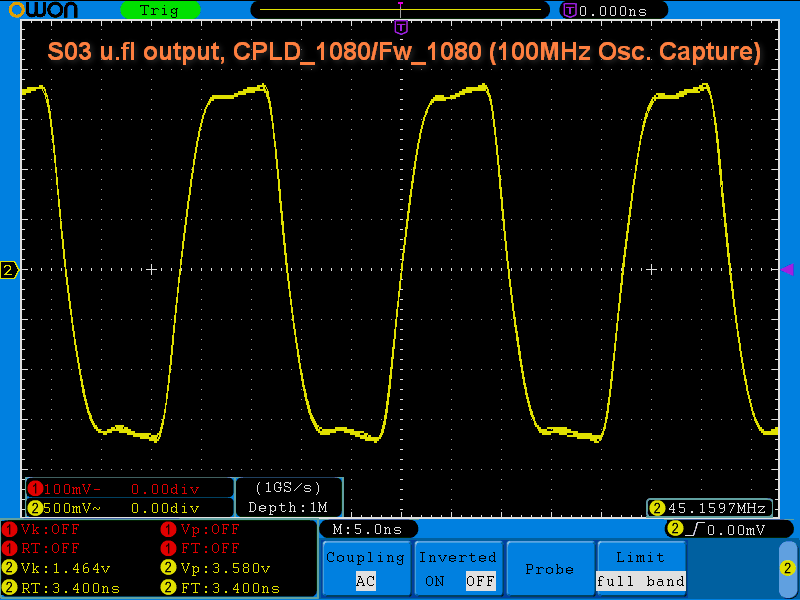Click the yellow channel 2 ground marker

coord(9,270)
